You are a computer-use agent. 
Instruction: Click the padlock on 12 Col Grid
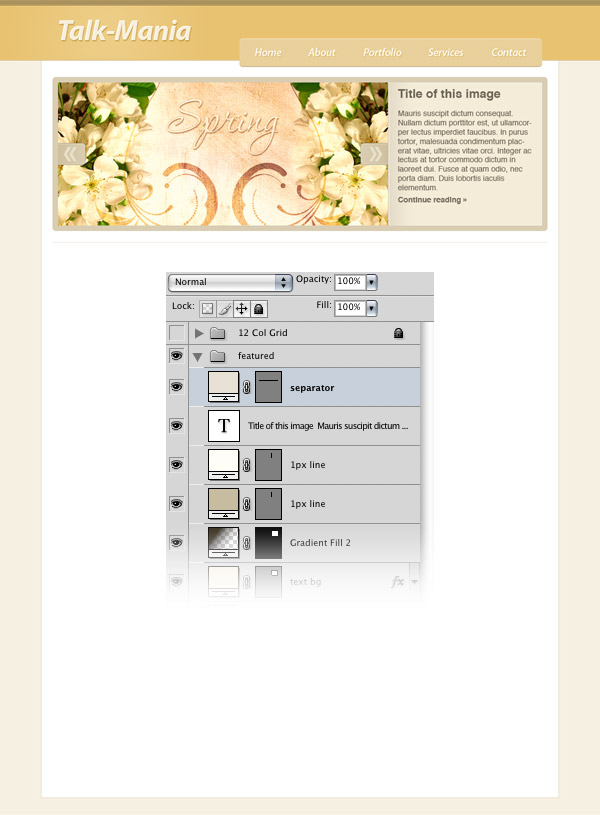pyautogui.click(x=398, y=333)
